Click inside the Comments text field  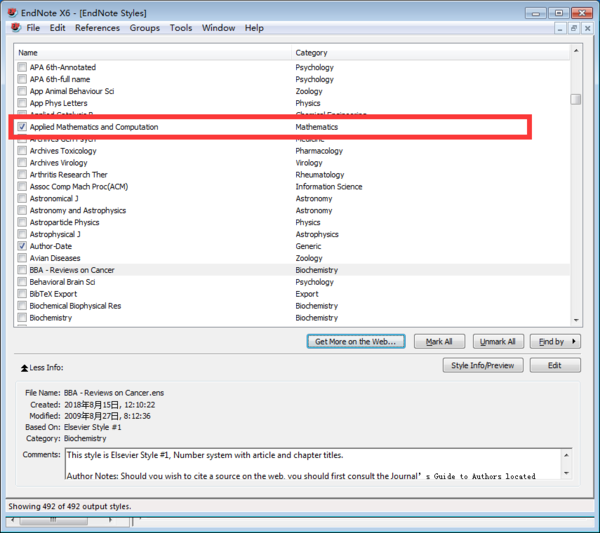(313, 464)
